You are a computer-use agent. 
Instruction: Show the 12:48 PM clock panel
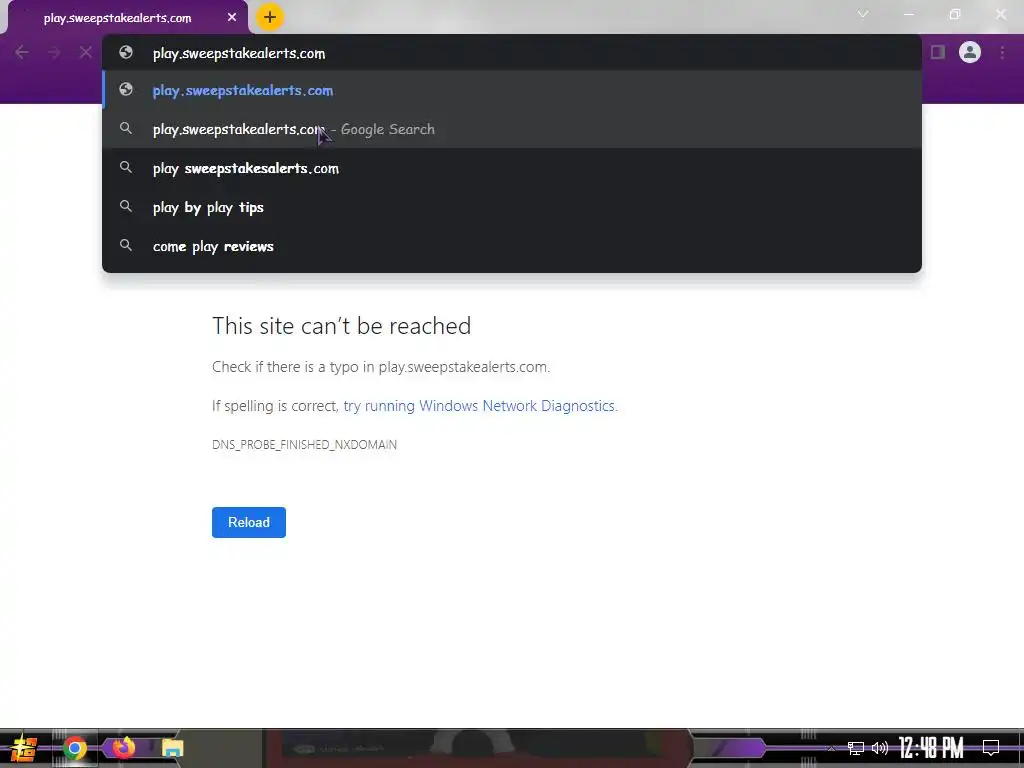pyautogui.click(x=931, y=748)
